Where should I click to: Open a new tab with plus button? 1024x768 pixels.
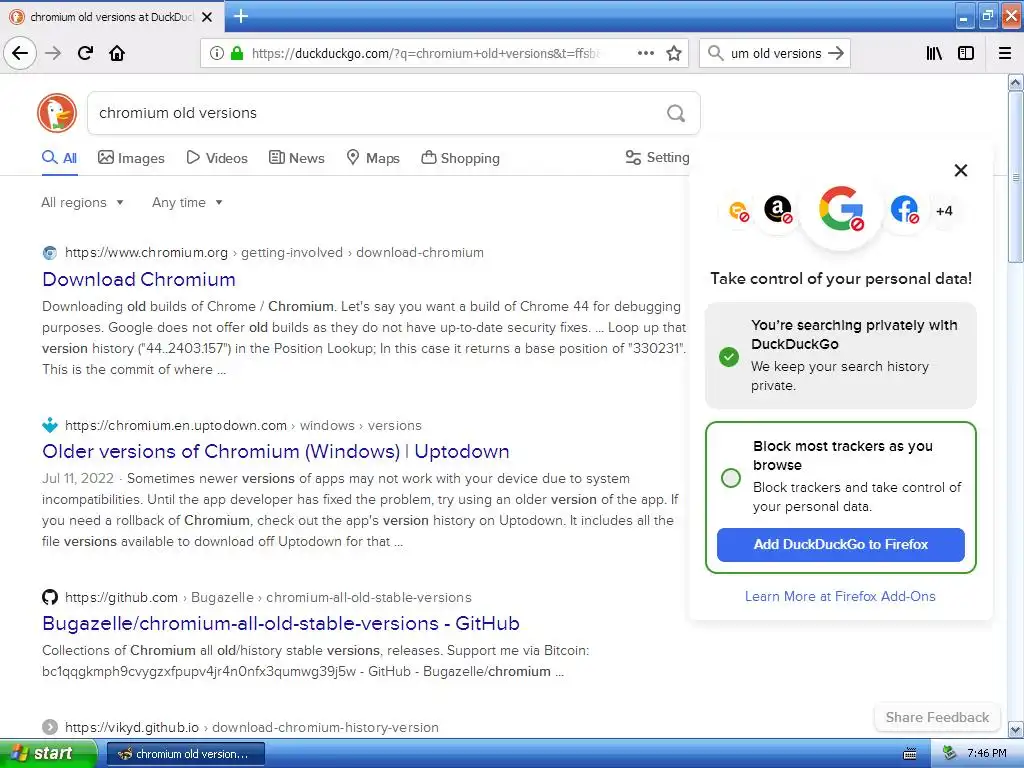pos(241,16)
